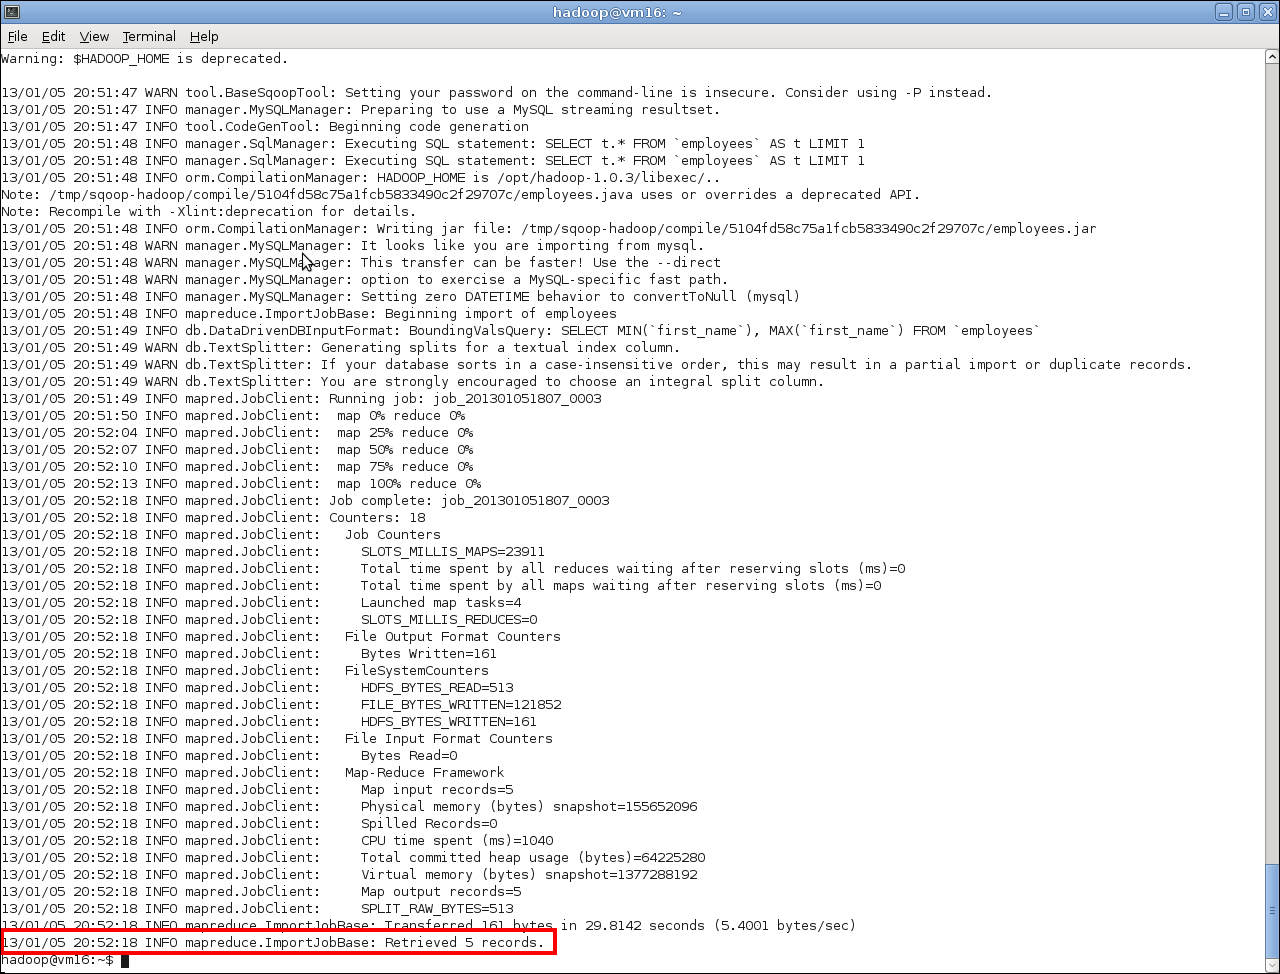Click 'CPU time spent (ms)=1040' line
Image resolution: width=1280 pixels, height=974 pixels.
coord(277,841)
